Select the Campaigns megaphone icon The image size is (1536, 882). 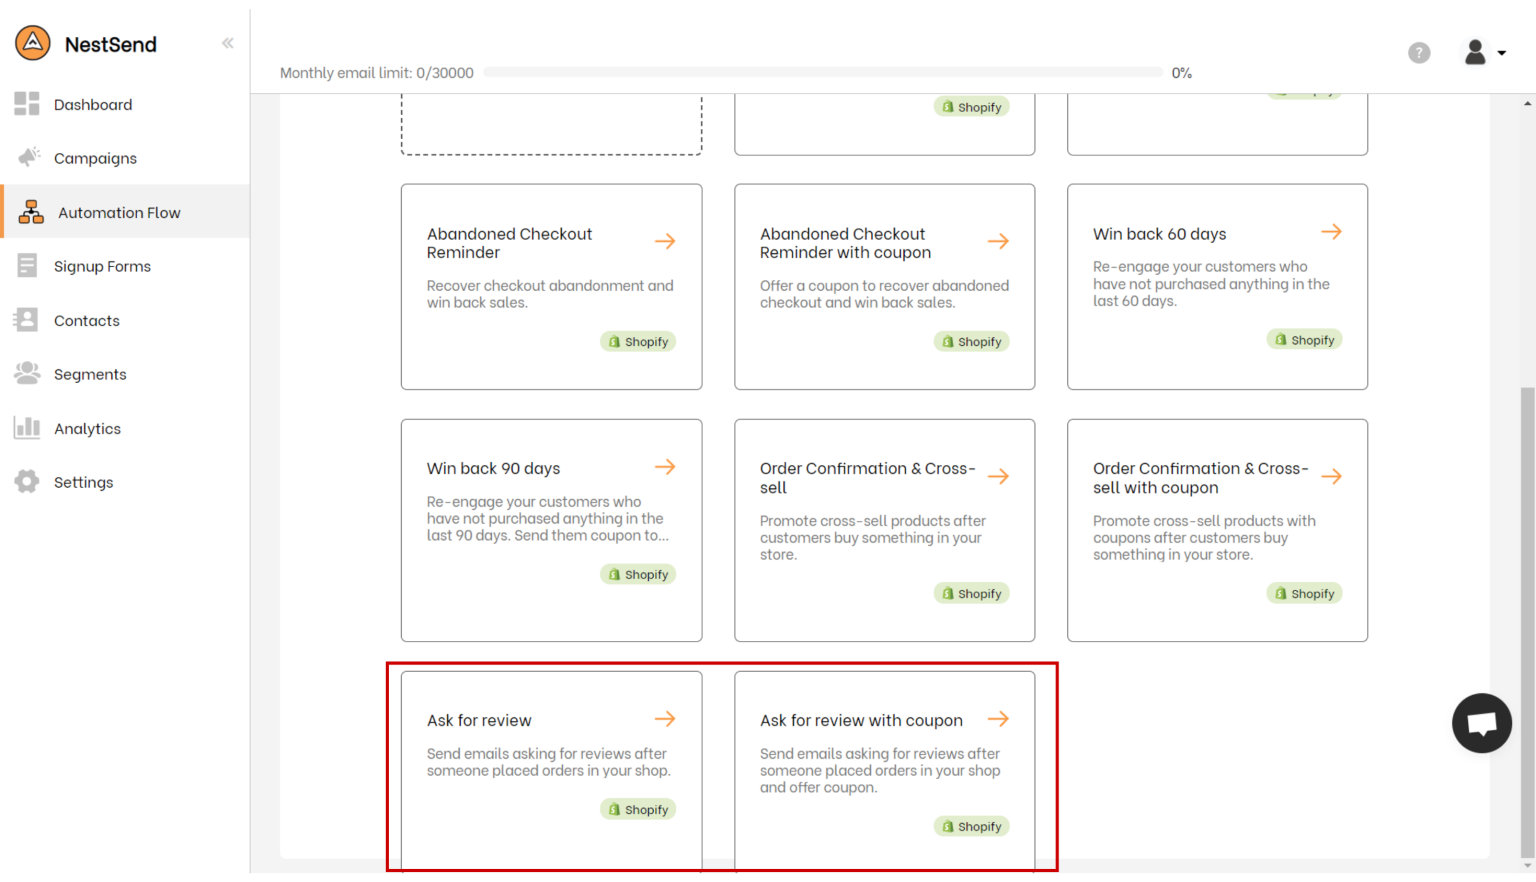click(x=29, y=157)
